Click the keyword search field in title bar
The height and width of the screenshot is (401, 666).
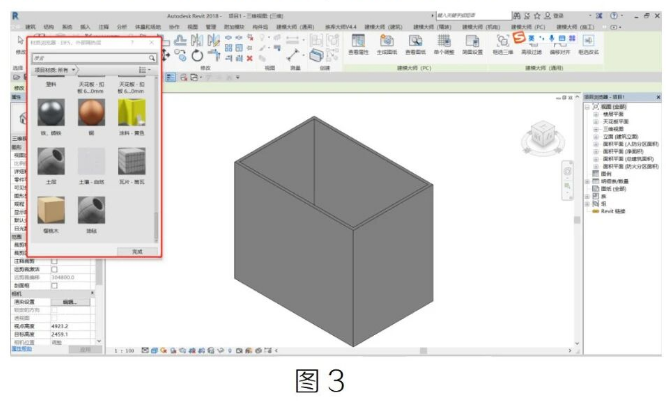coord(473,15)
